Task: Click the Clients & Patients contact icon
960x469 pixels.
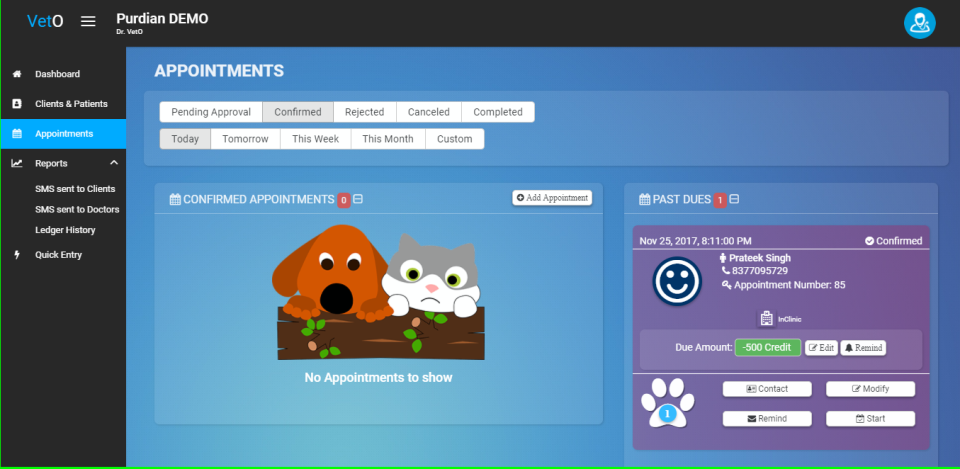Action: pos(17,104)
